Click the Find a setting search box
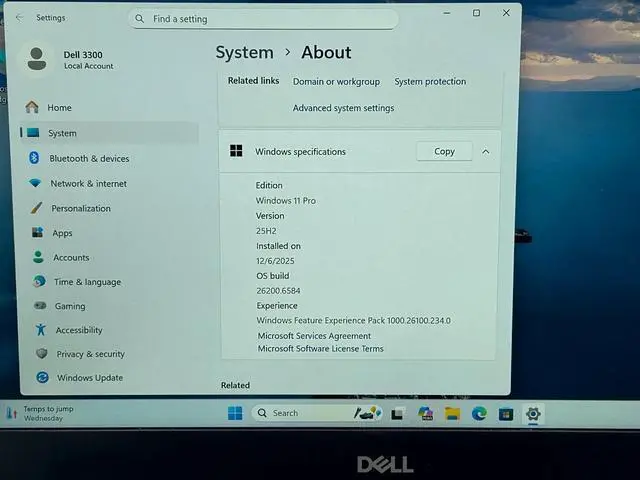The width and height of the screenshot is (640, 480). click(x=265, y=19)
